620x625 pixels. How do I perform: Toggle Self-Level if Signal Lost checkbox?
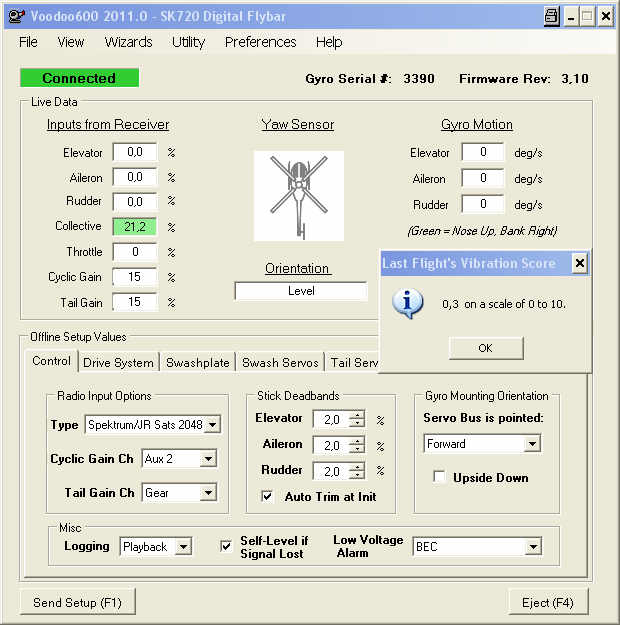[226, 546]
